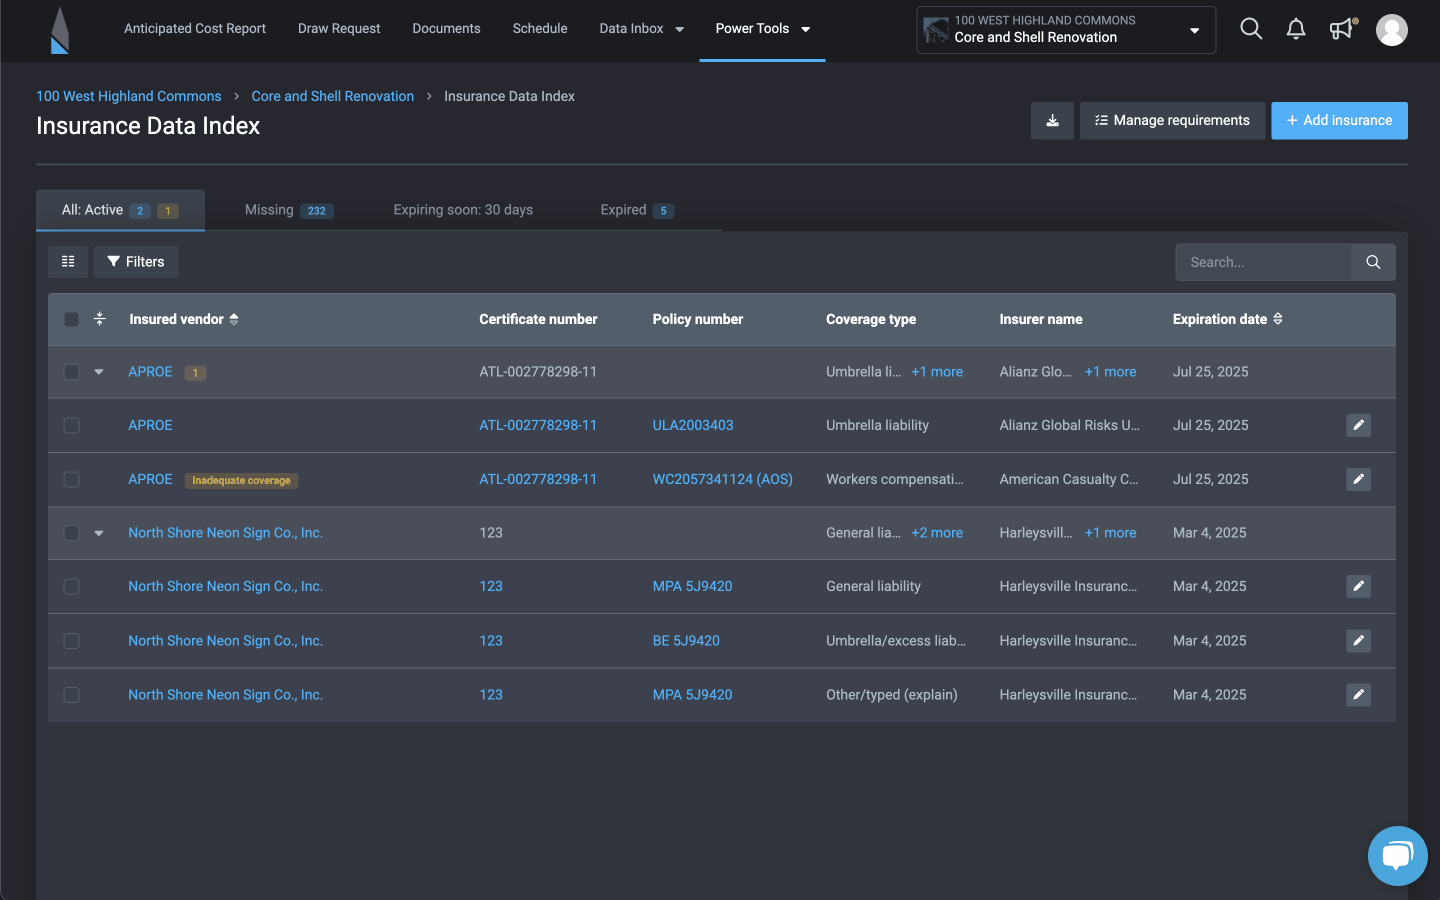The height and width of the screenshot is (900, 1440).
Task: Open the global search magnifier icon
Action: pos(1251,29)
